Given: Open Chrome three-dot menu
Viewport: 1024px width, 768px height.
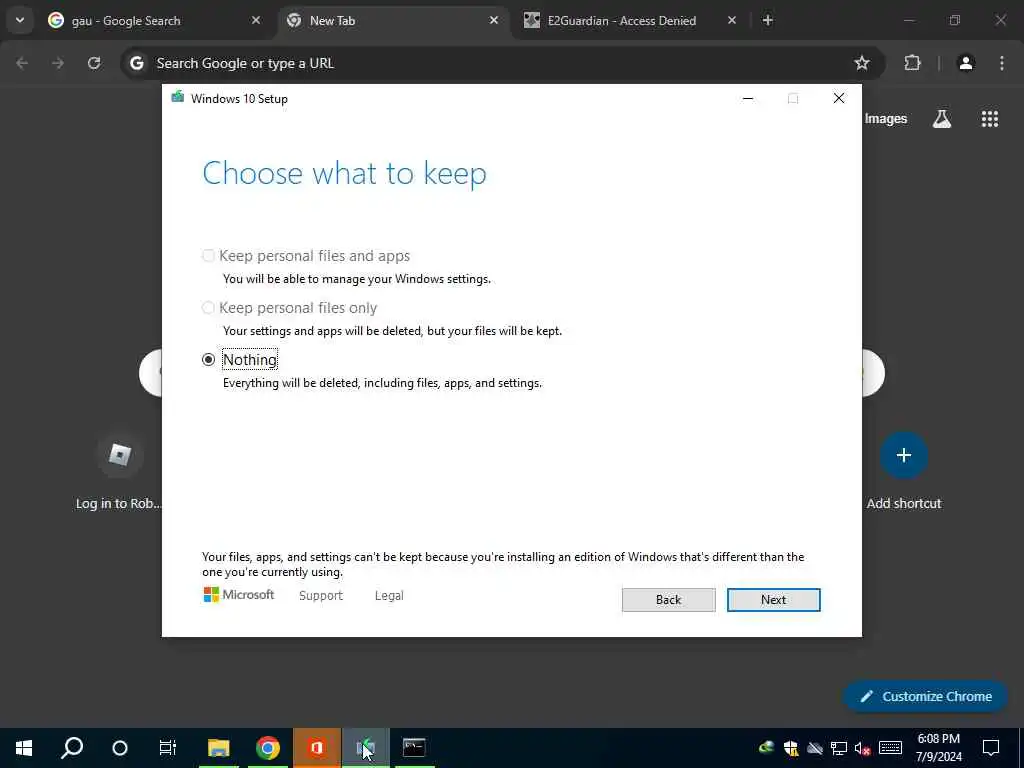Looking at the screenshot, I should coord(1002,63).
